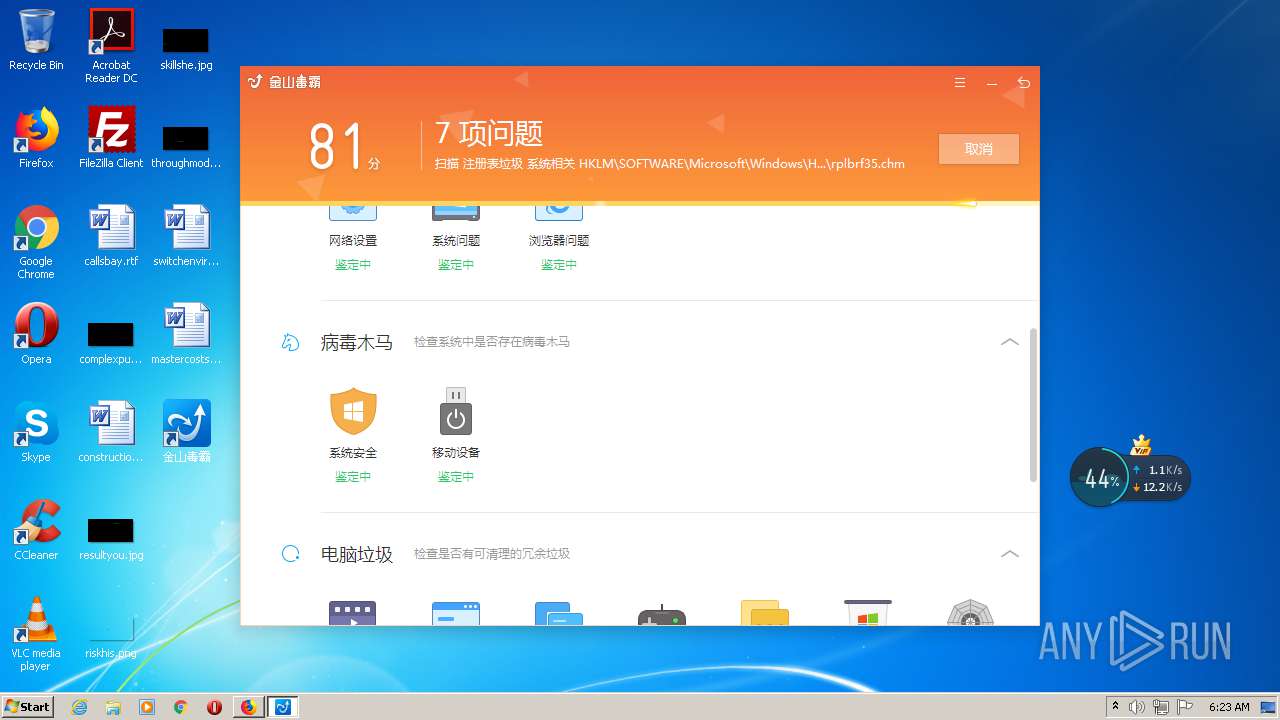Click the Action Center flag tray icon
The height and width of the screenshot is (720, 1280).
tap(1185, 707)
